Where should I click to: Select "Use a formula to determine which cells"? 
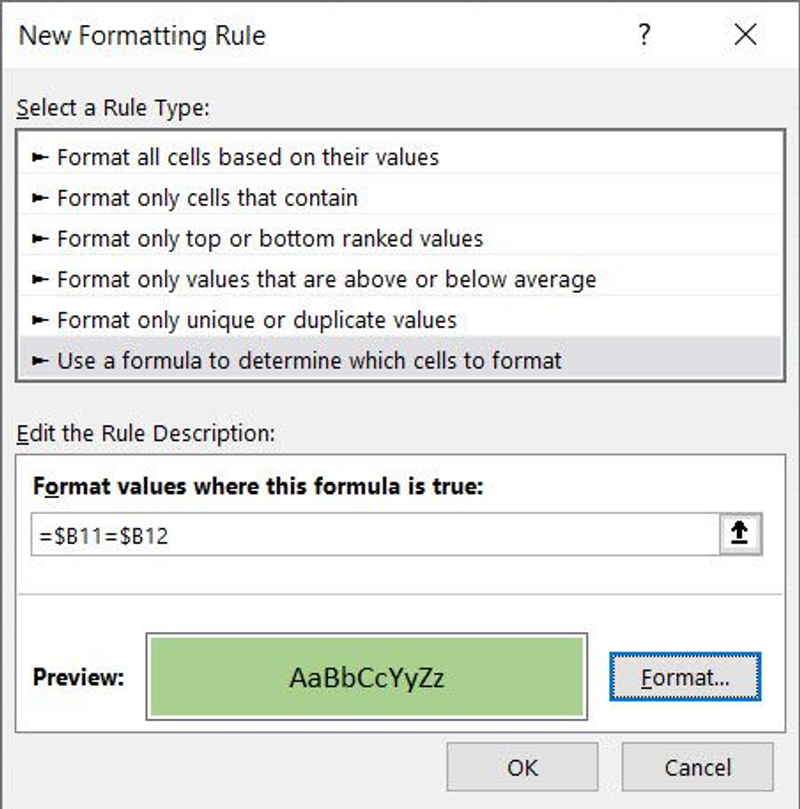click(x=309, y=361)
